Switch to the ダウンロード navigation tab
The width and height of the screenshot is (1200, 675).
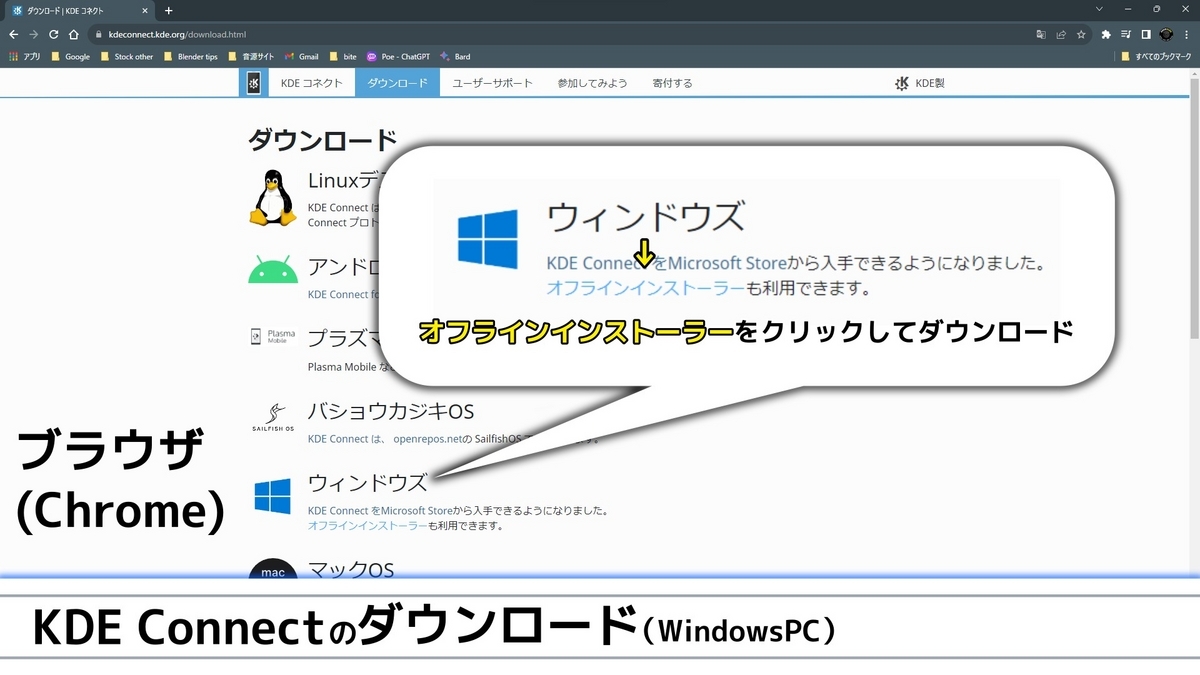tap(399, 82)
